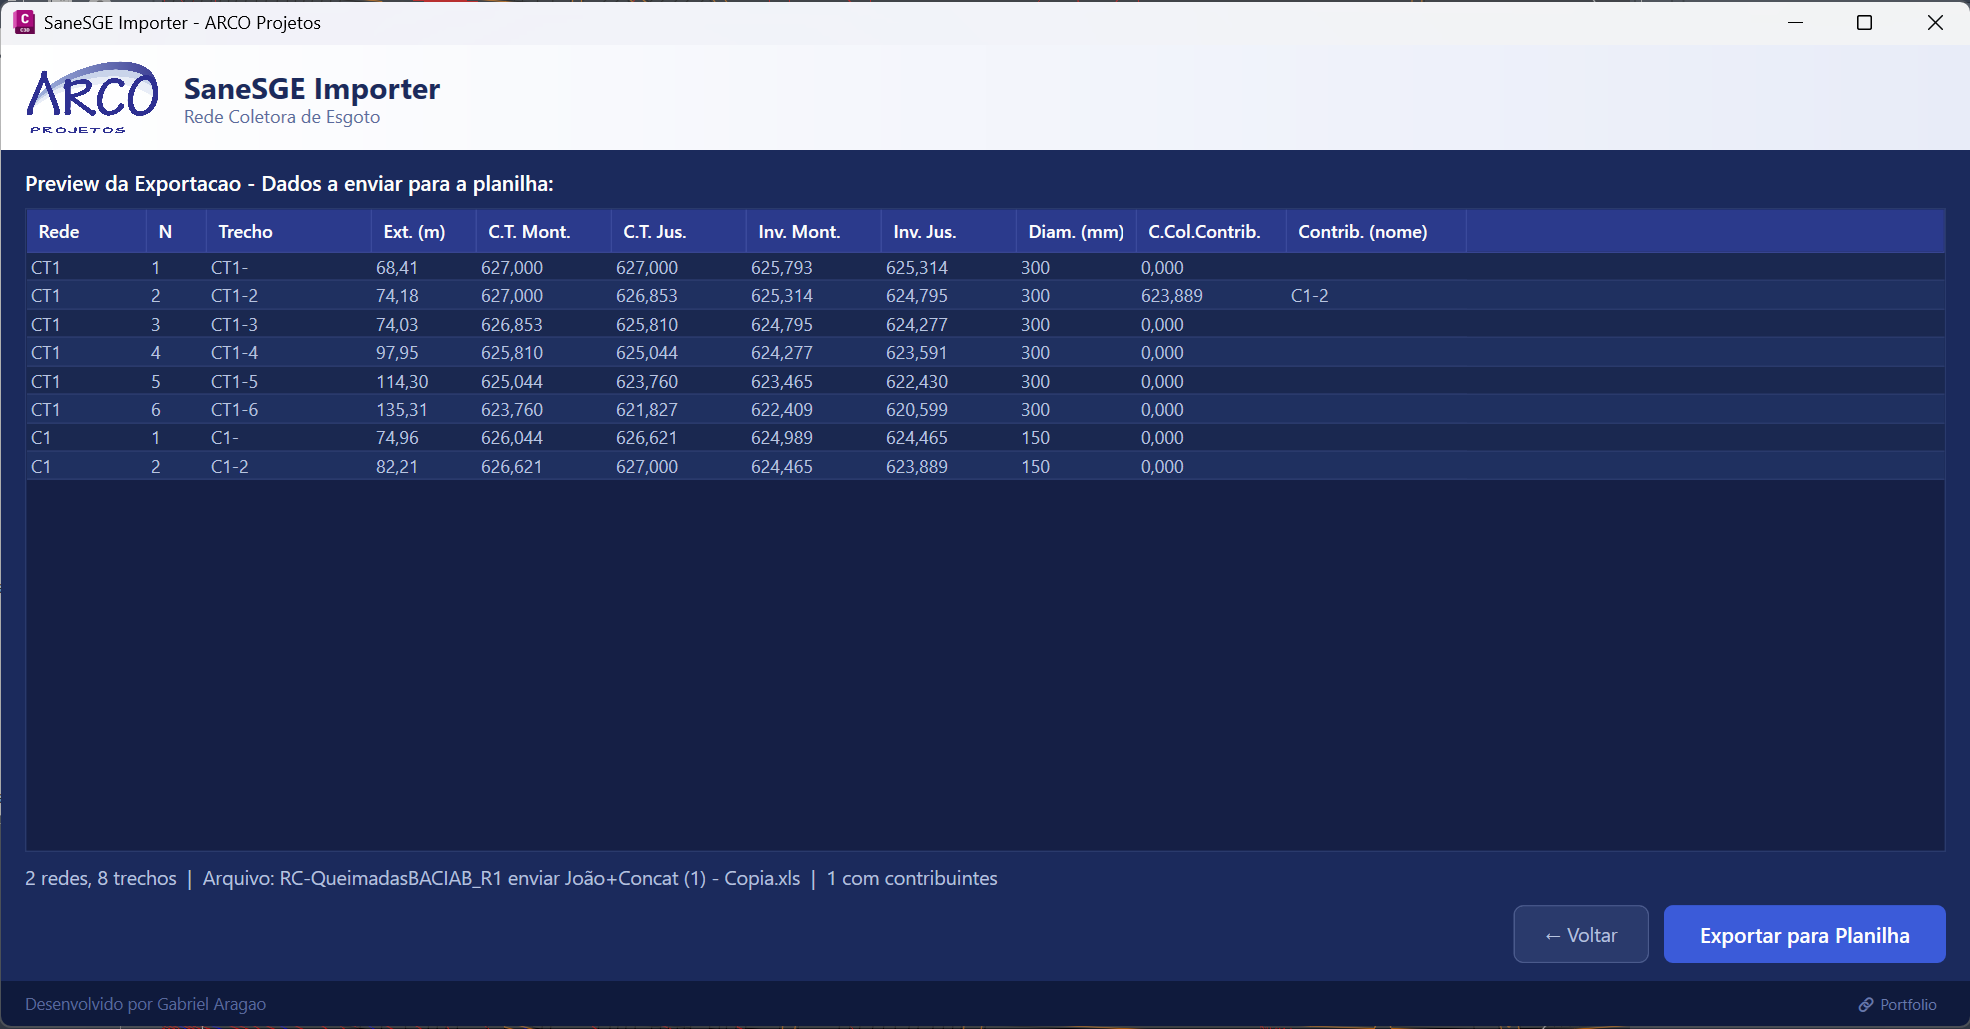
Task: Click the Inv. Jus. column header
Action: [925, 231]
